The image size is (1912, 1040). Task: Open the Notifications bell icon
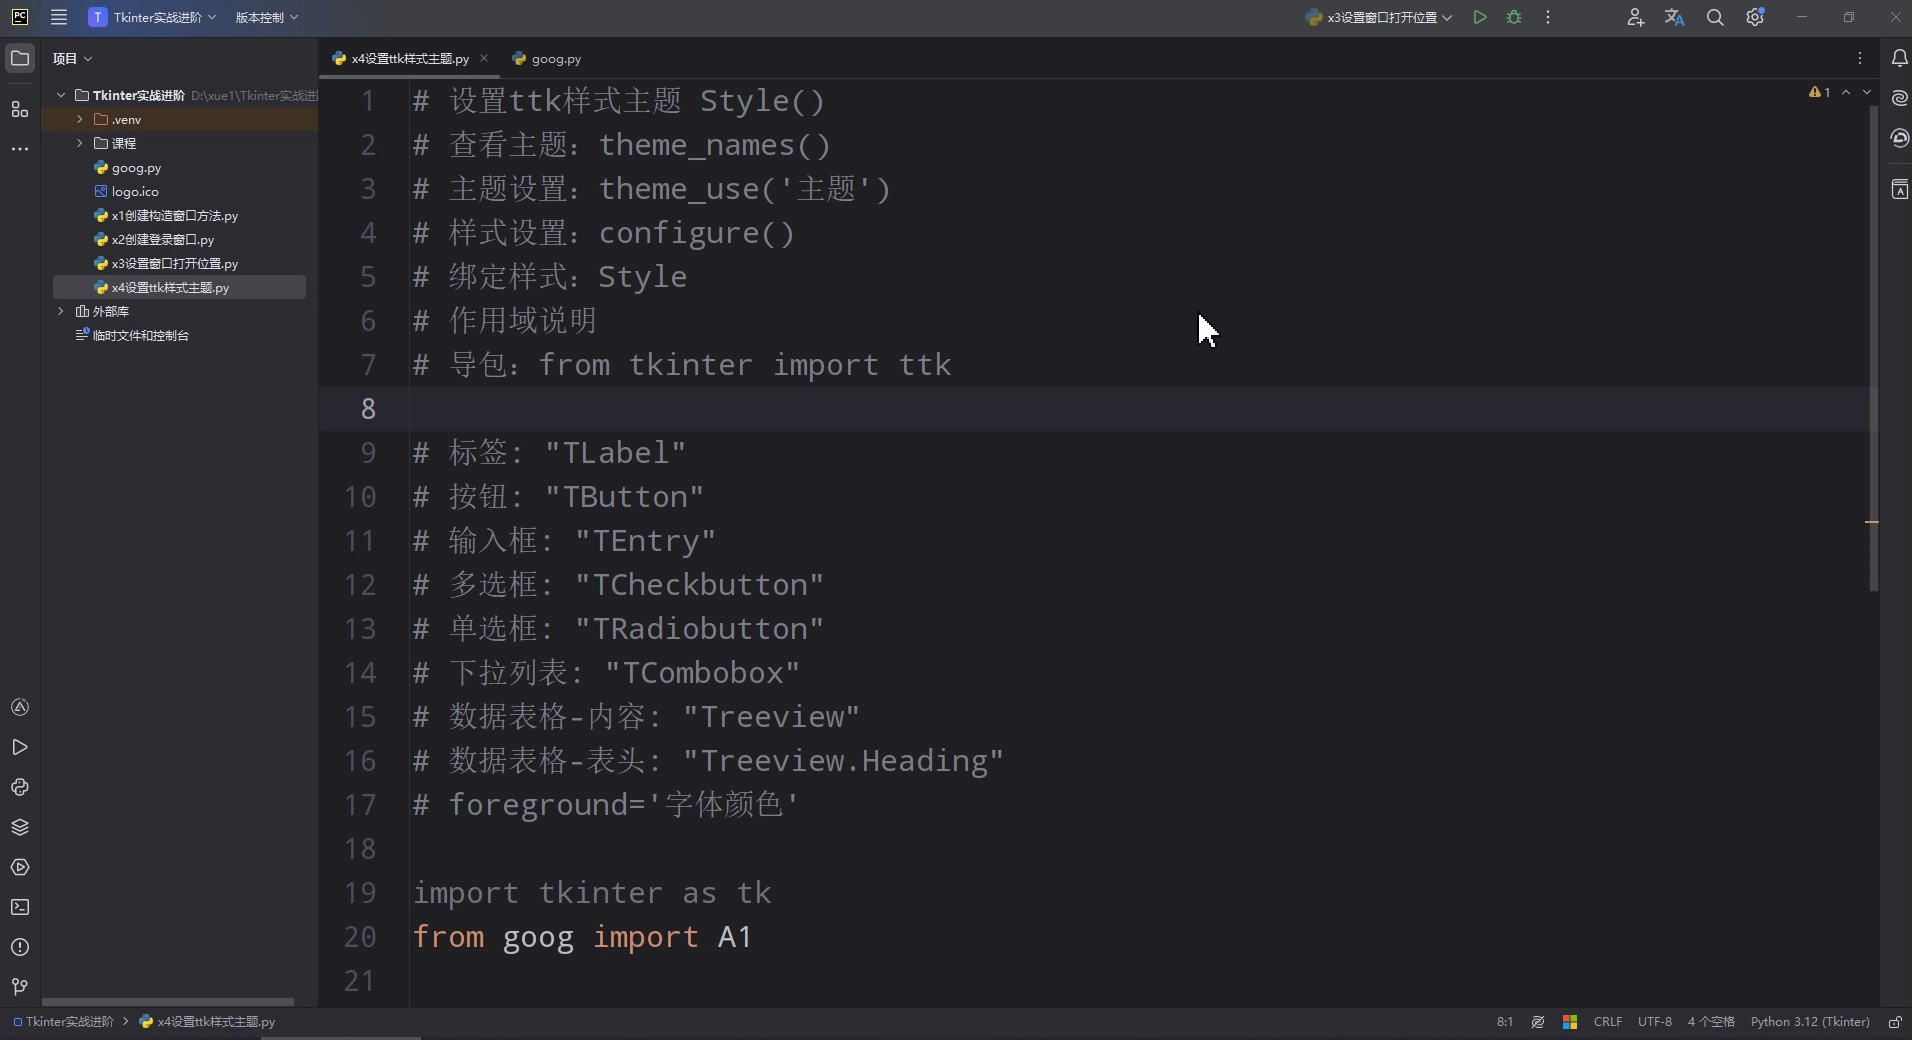click(x=1899, y=59)
